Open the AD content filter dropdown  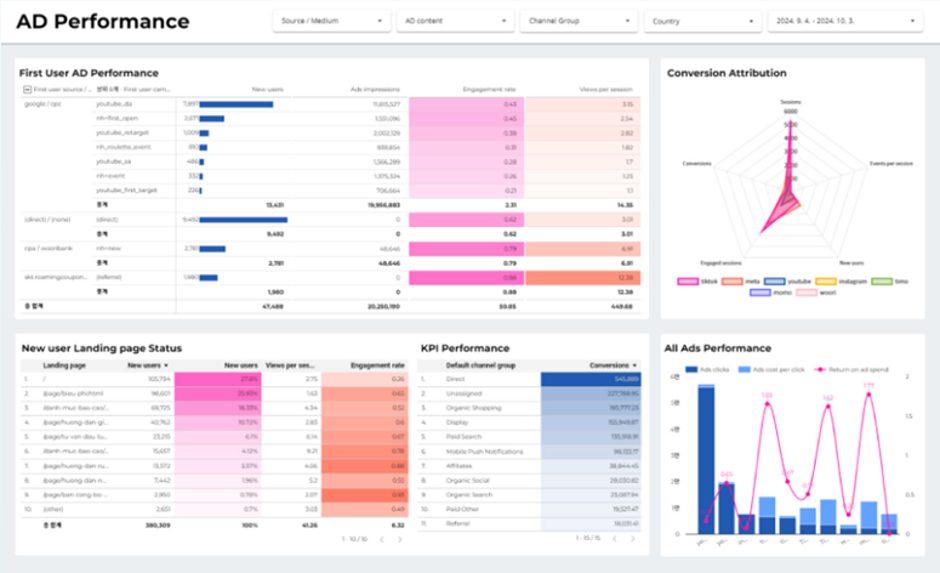pyautogui.click(x=456, y=21)
